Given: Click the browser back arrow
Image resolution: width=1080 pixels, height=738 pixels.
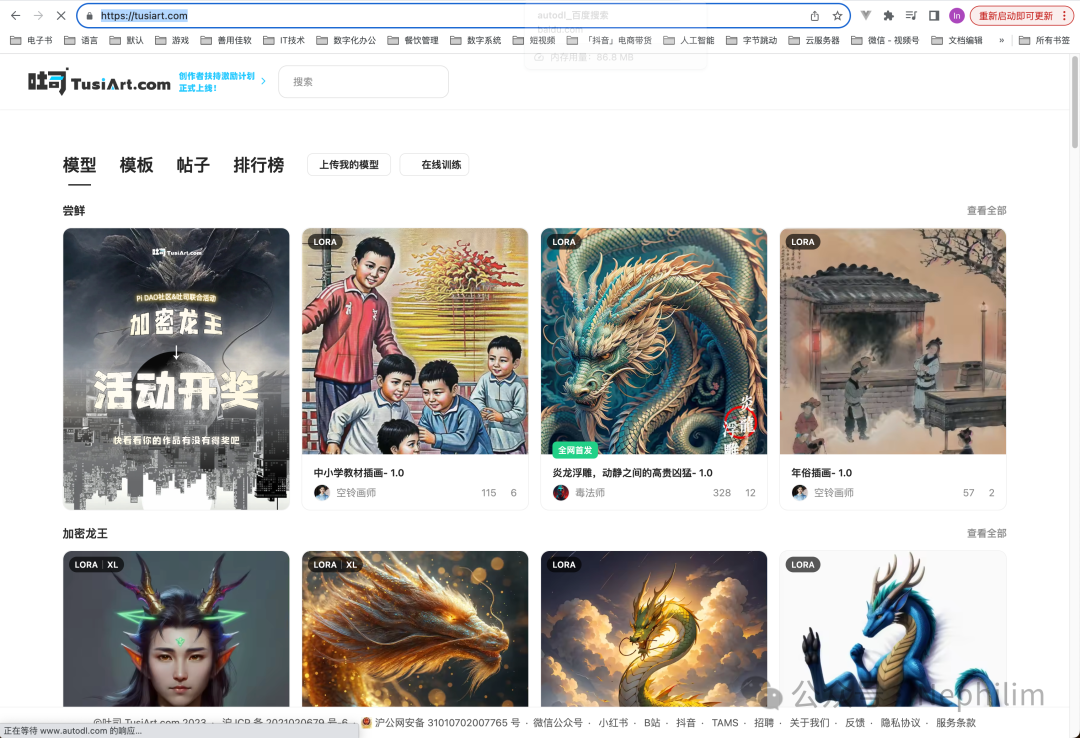Looking at the screenshot, I should point(15,15).
